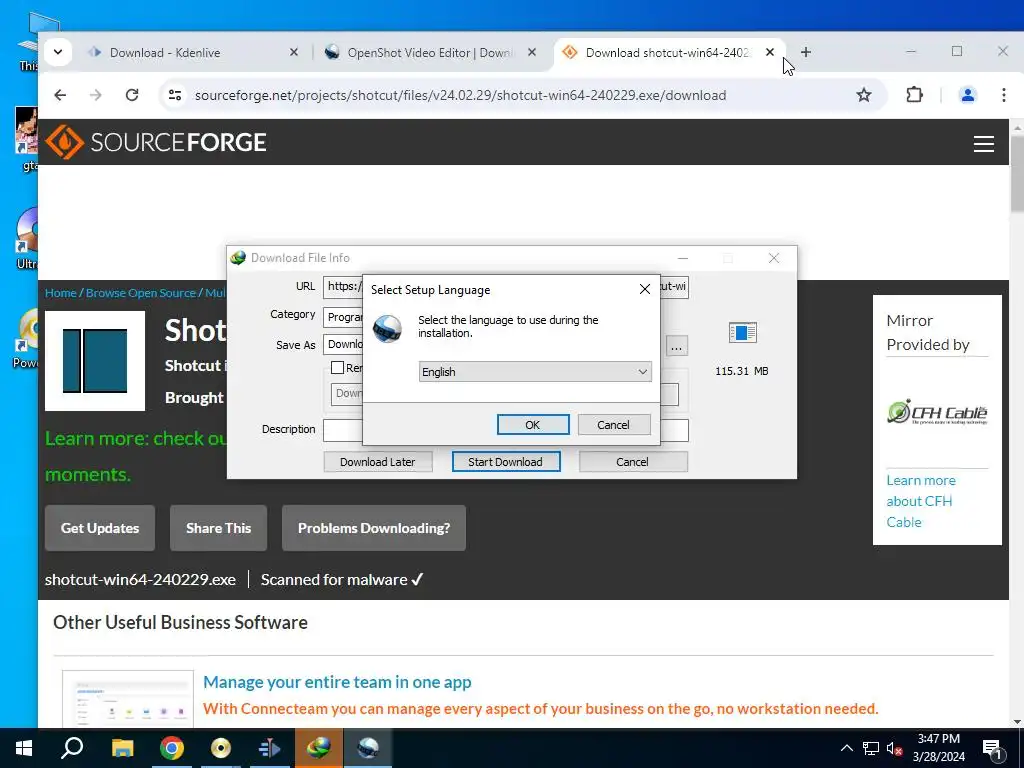
Task: Open Chrome three-dot menu
Action: click(x=1004, y=95)
